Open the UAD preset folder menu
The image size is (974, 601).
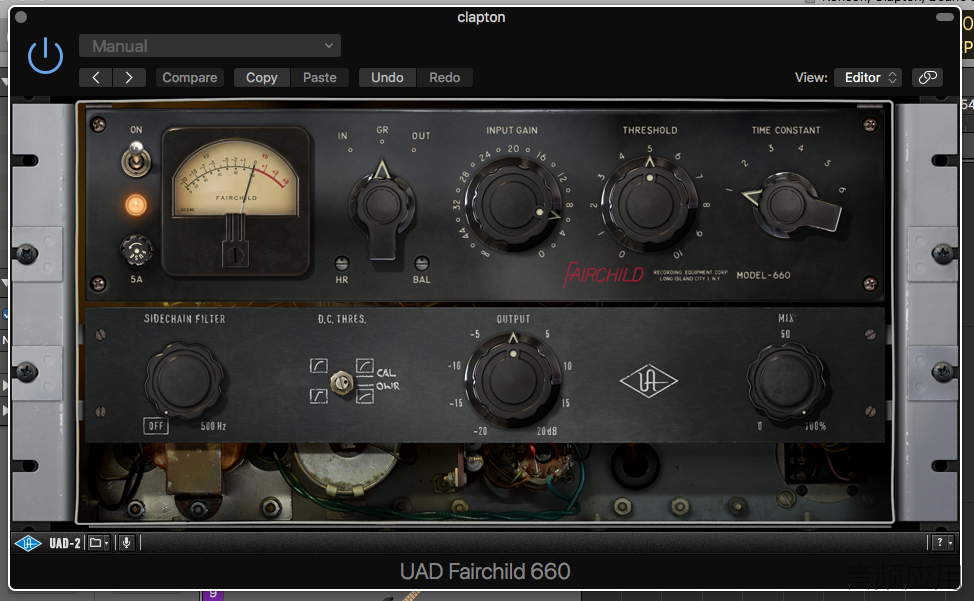pos(99,543)
